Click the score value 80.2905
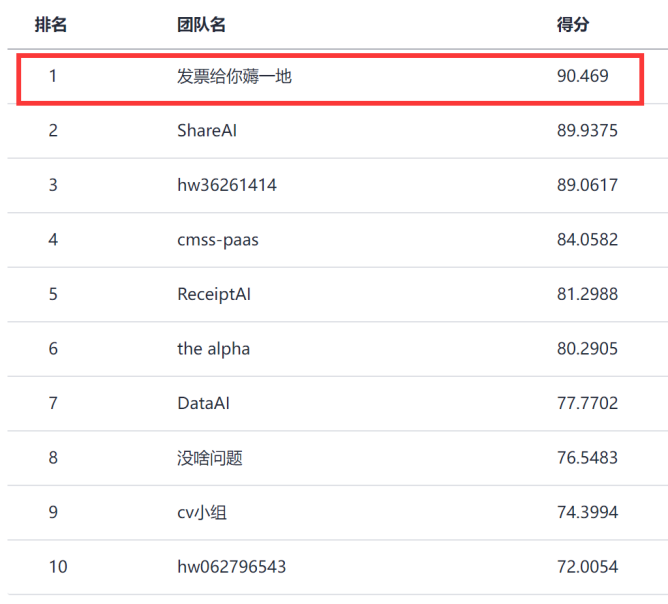Viewport: 668px width, 604px height. click(587, 349)
